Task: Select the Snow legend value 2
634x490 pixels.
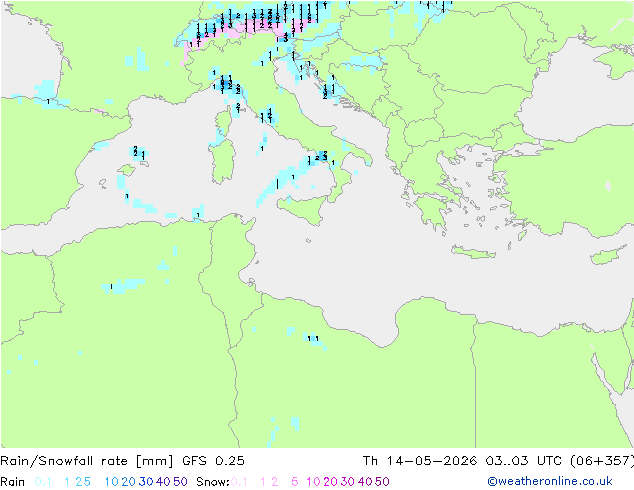Action: (x=275, y=482)
